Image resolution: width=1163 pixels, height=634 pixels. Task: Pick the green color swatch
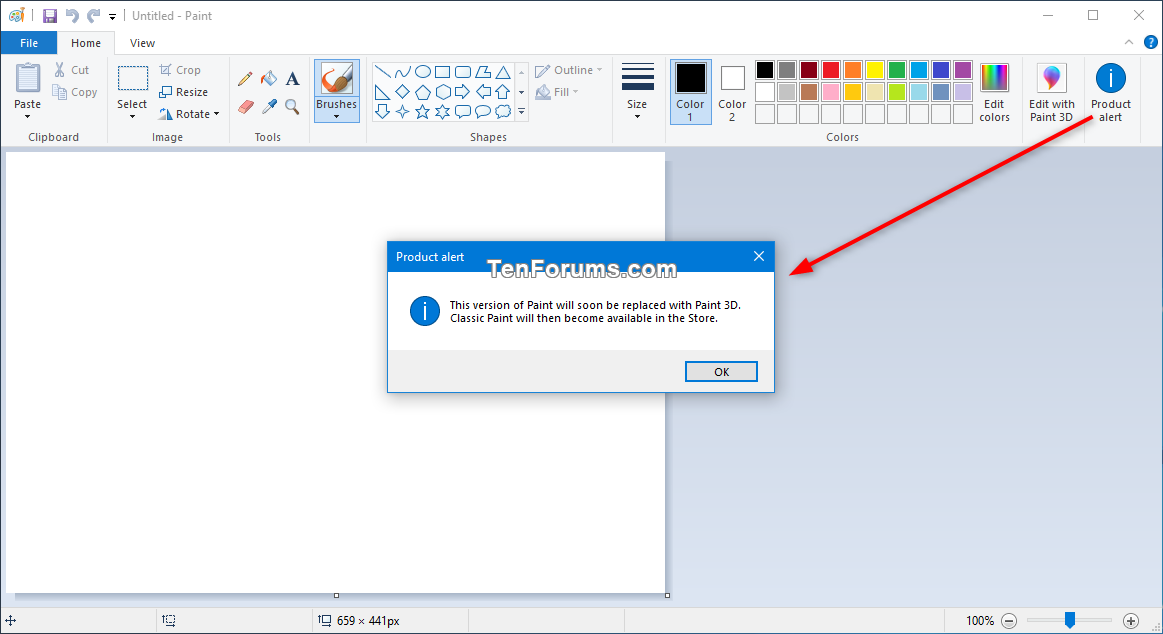(897, 70)
